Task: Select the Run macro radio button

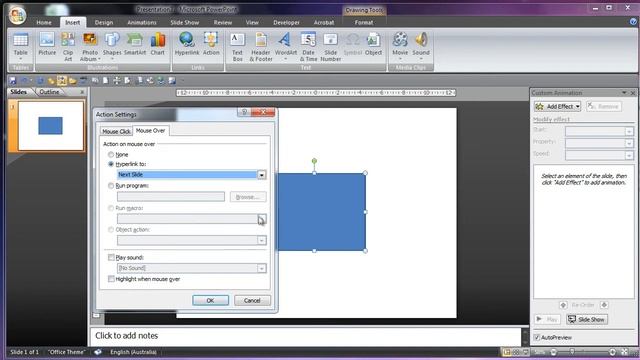Action: (111, 208)
